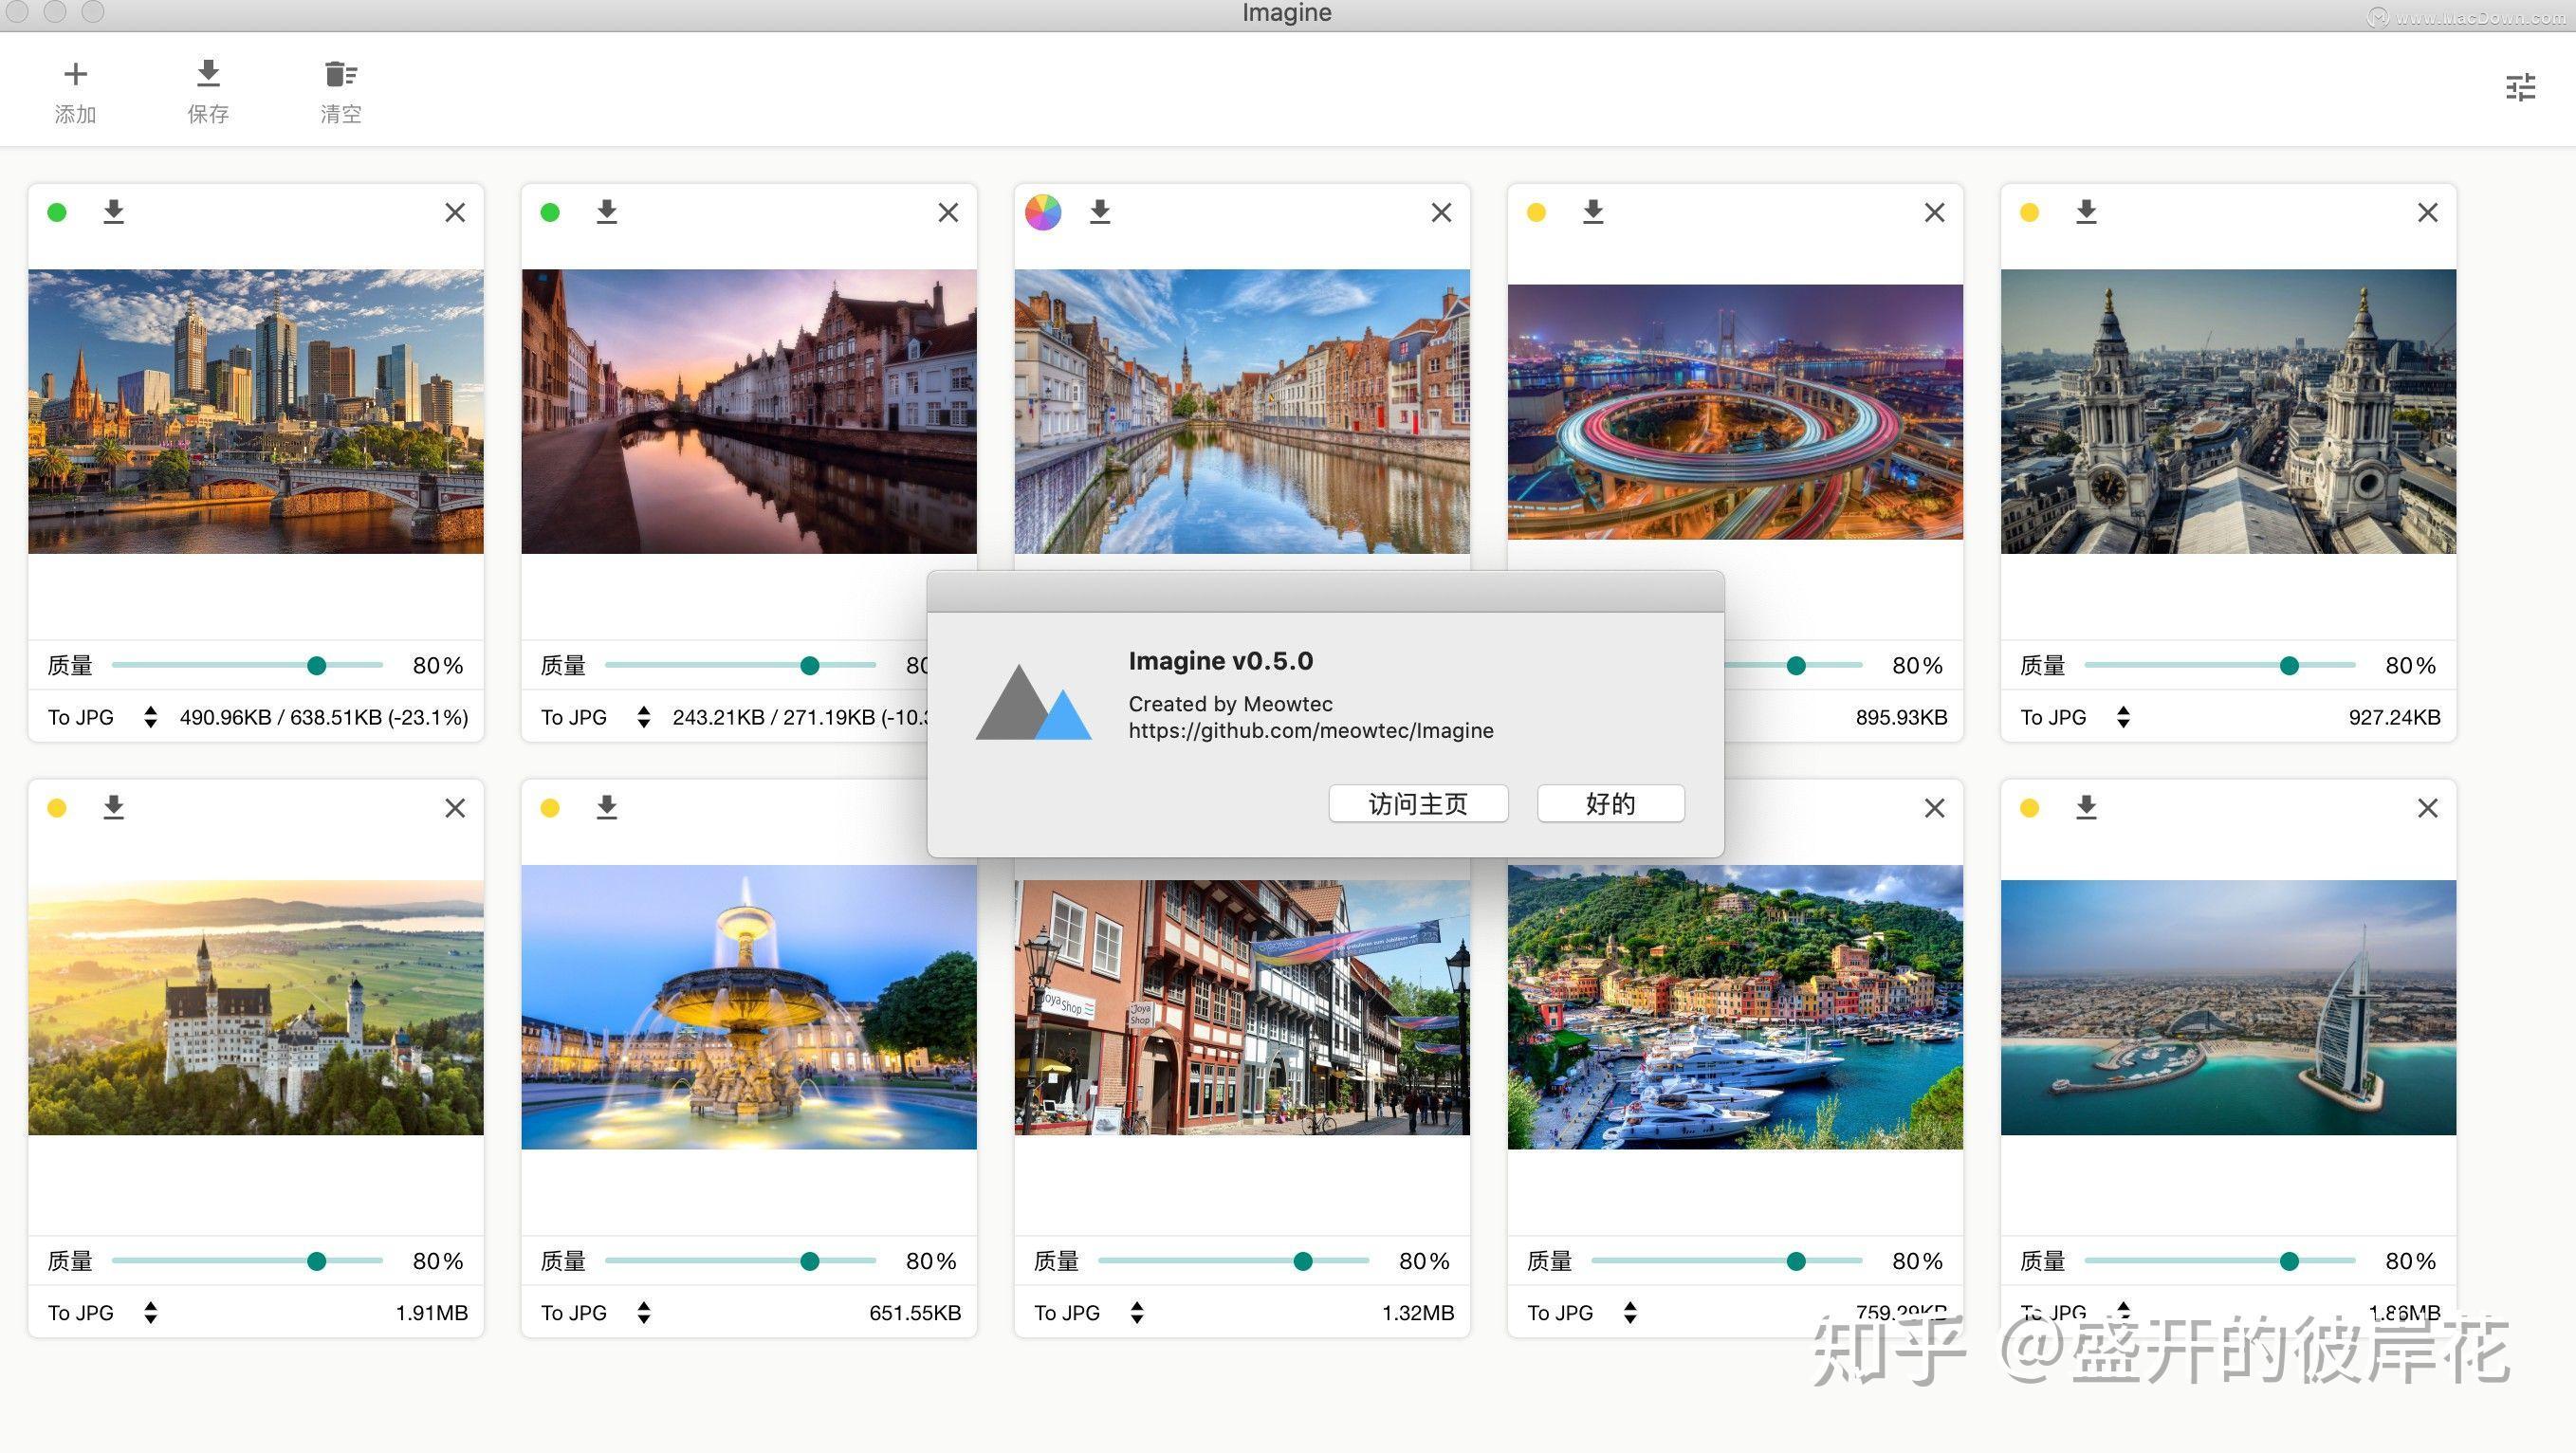2576x1453 pixels.
Task: Click the yellow status dot on the highway interchange card
Action: pyautogui.click(x=1536, y=212)
